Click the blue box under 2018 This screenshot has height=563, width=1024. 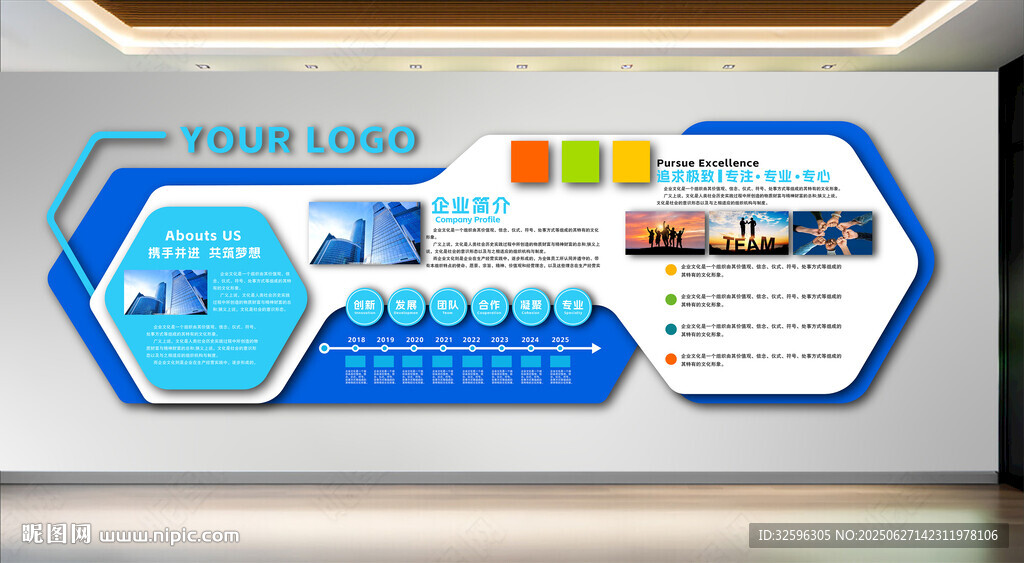pyautogui.click(x=355, y=361)
